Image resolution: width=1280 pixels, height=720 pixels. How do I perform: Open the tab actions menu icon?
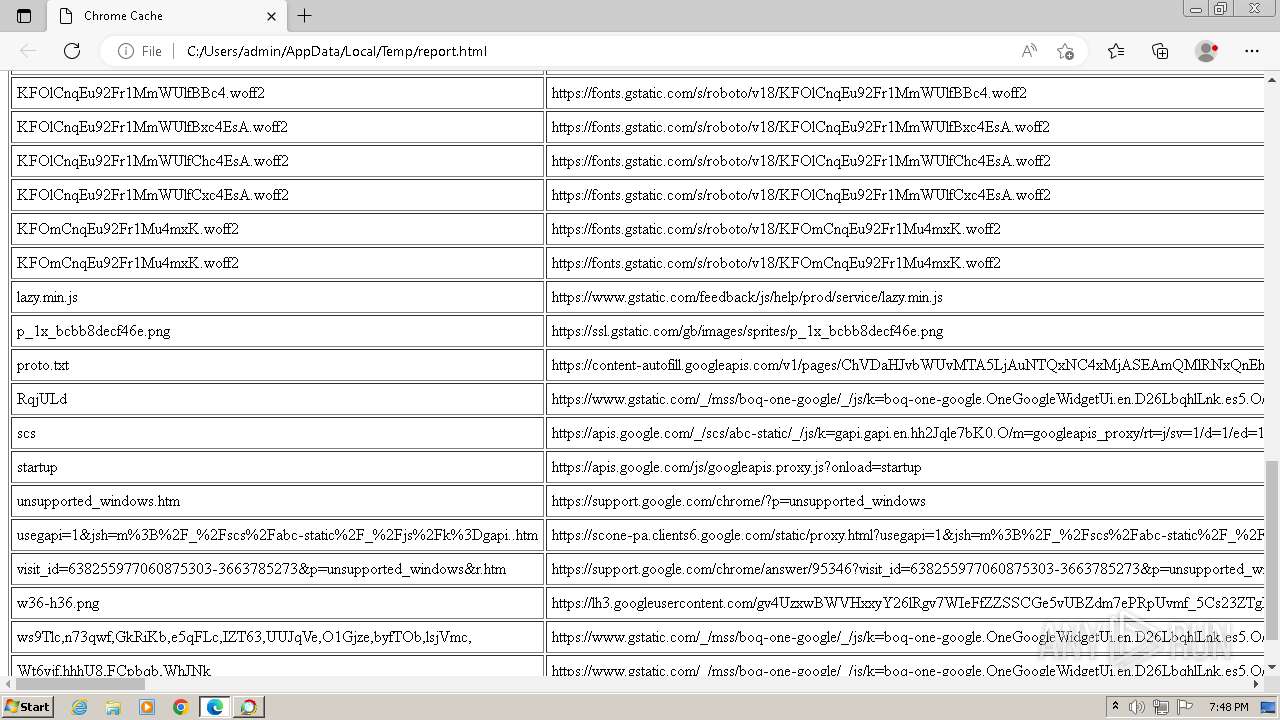click(24, 16)
